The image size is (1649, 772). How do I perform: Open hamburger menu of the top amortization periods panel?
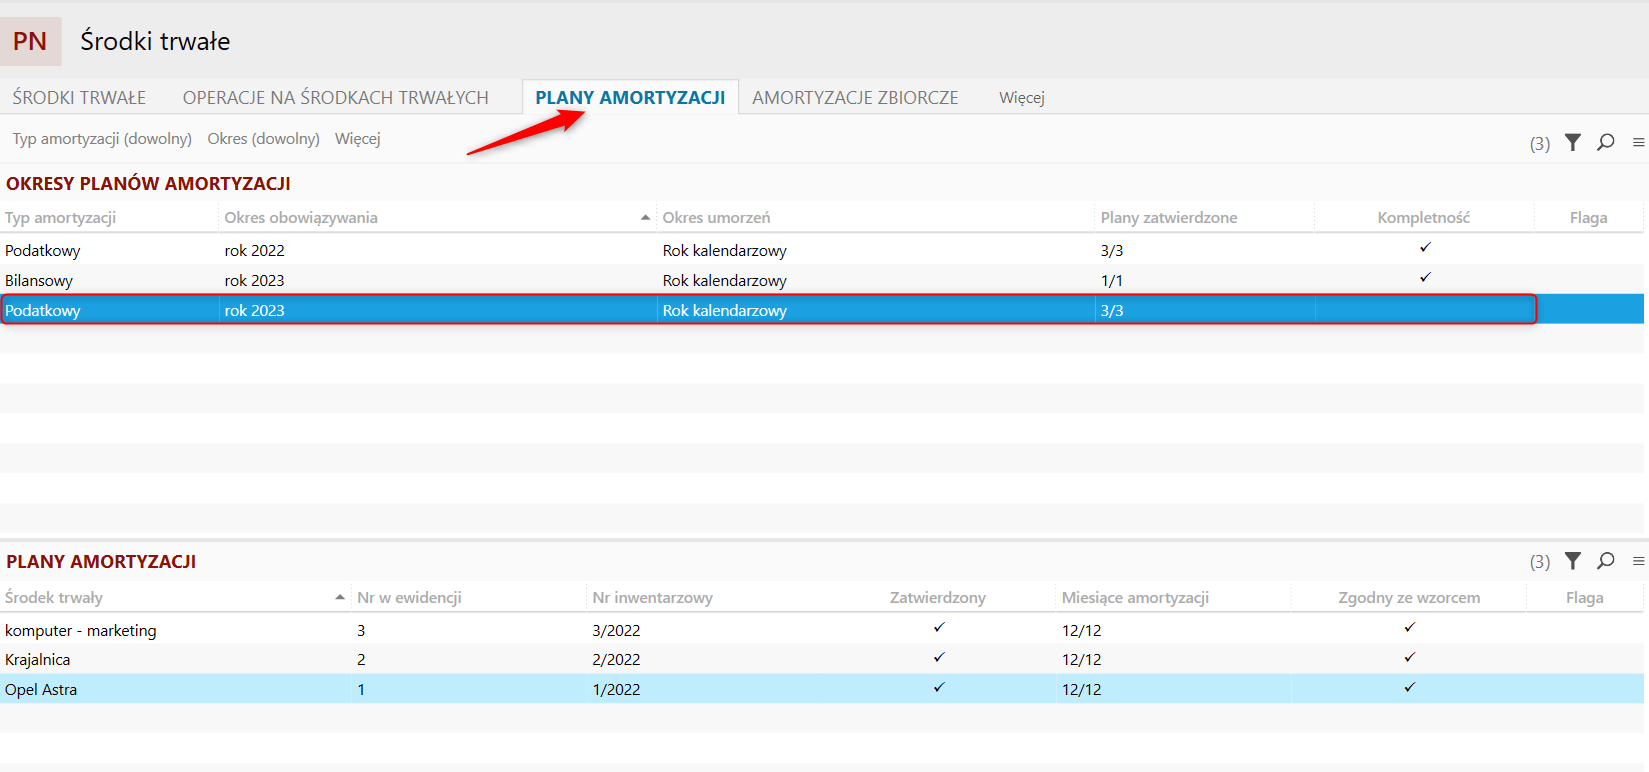(1638, 142)
